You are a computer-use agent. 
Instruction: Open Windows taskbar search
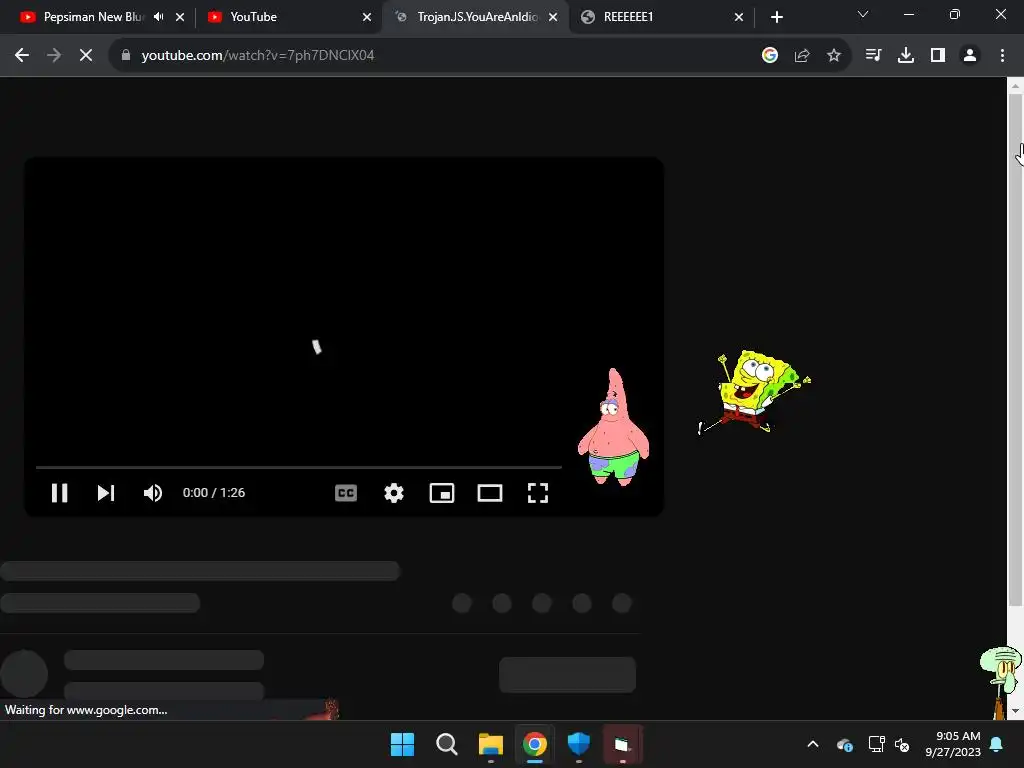coord(447,744)
